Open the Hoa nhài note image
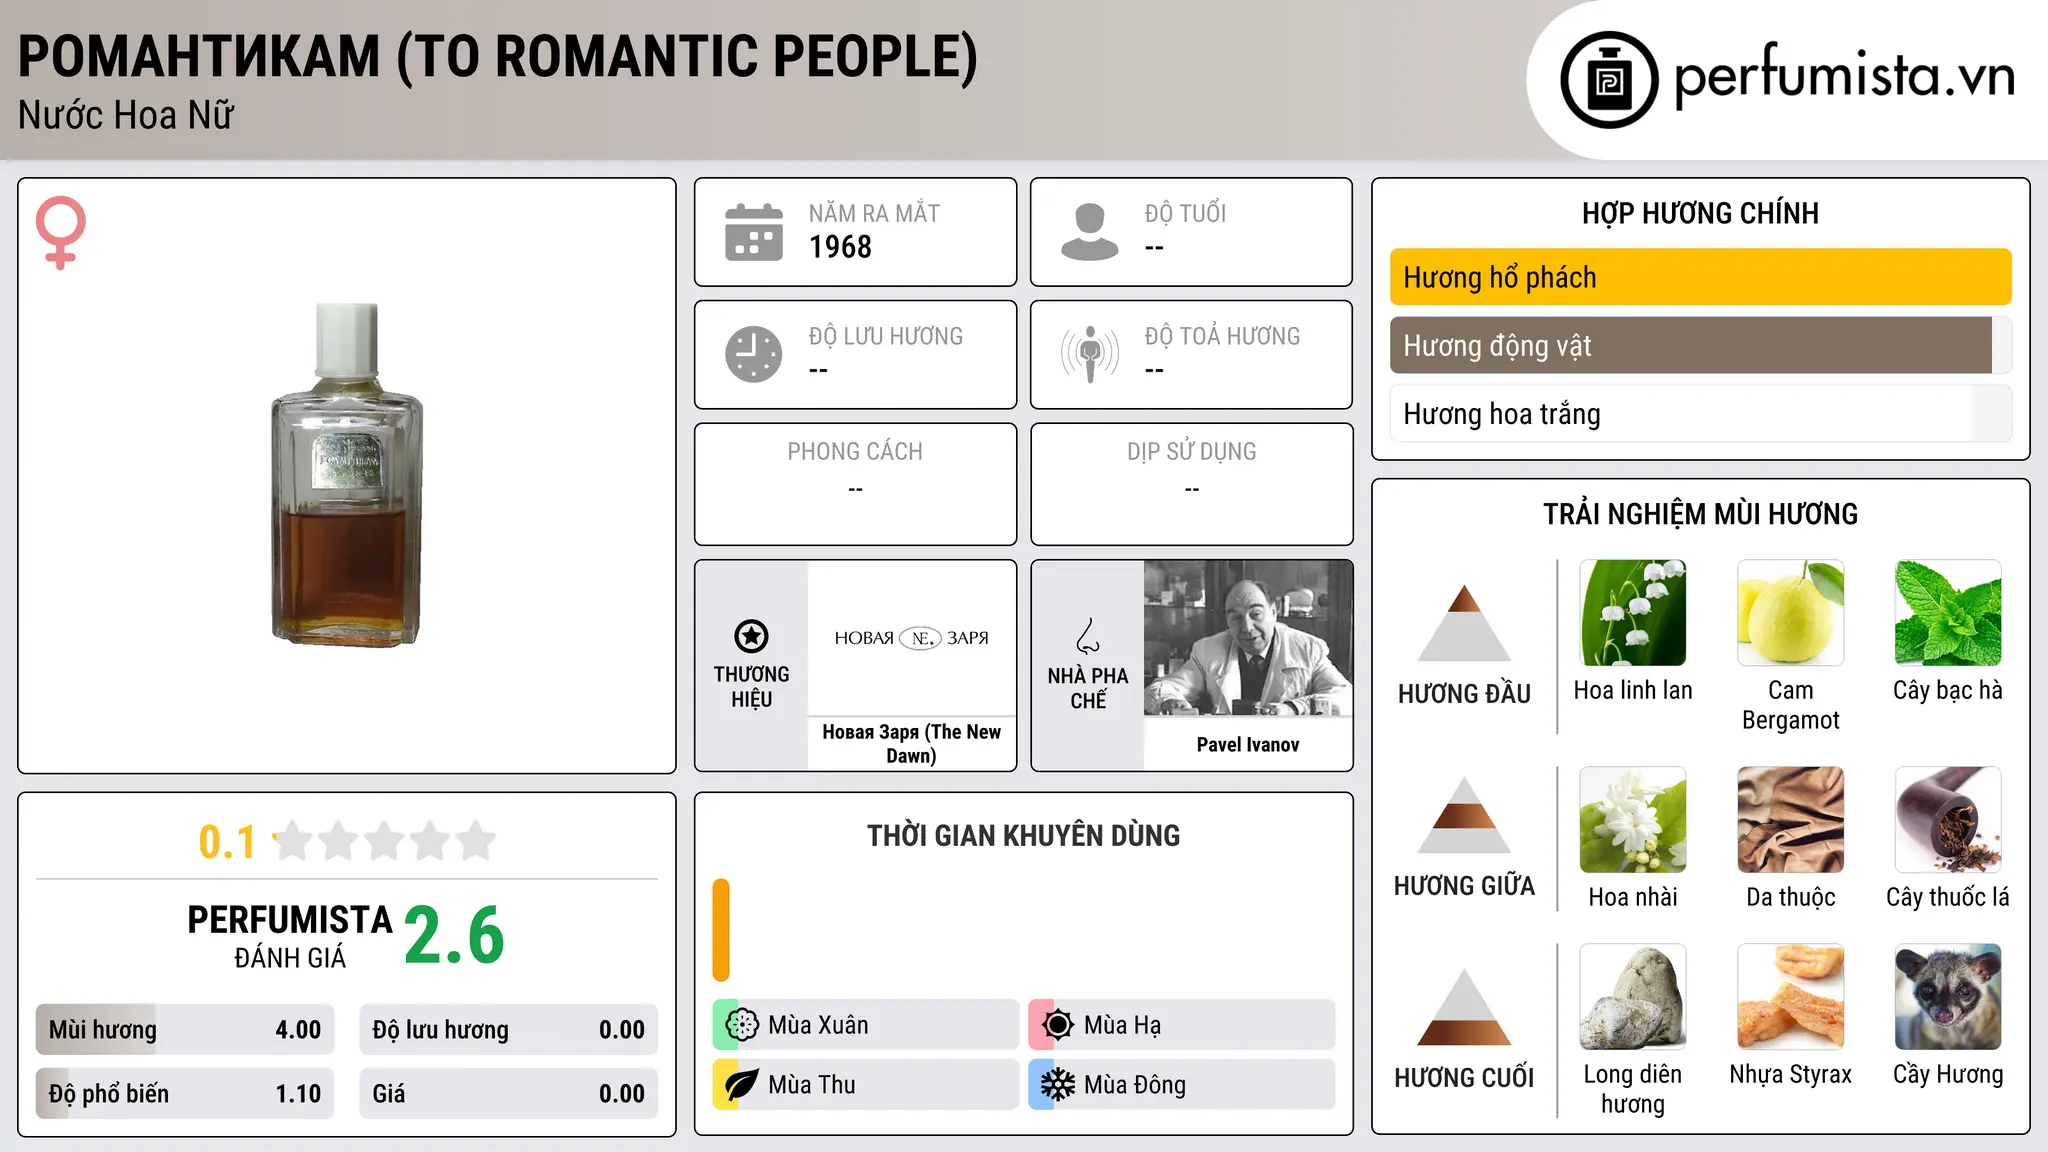 pyautogui.click(x=1633, y=820)
